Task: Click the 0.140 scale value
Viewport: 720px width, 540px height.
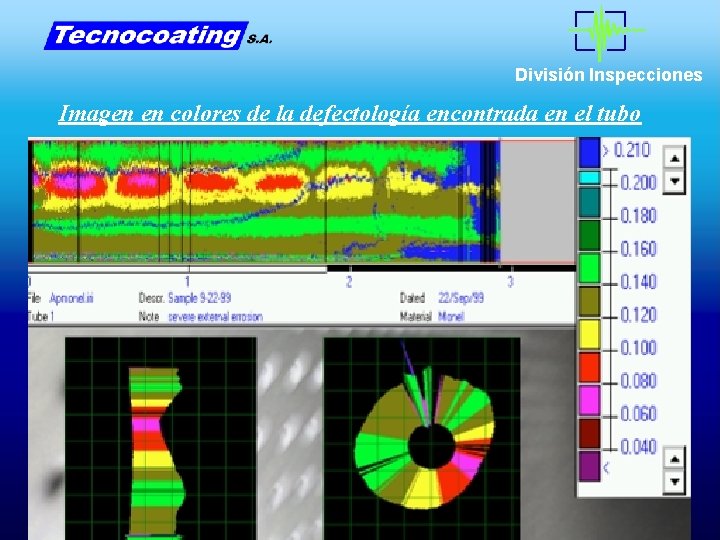Action: coord(638,281)
